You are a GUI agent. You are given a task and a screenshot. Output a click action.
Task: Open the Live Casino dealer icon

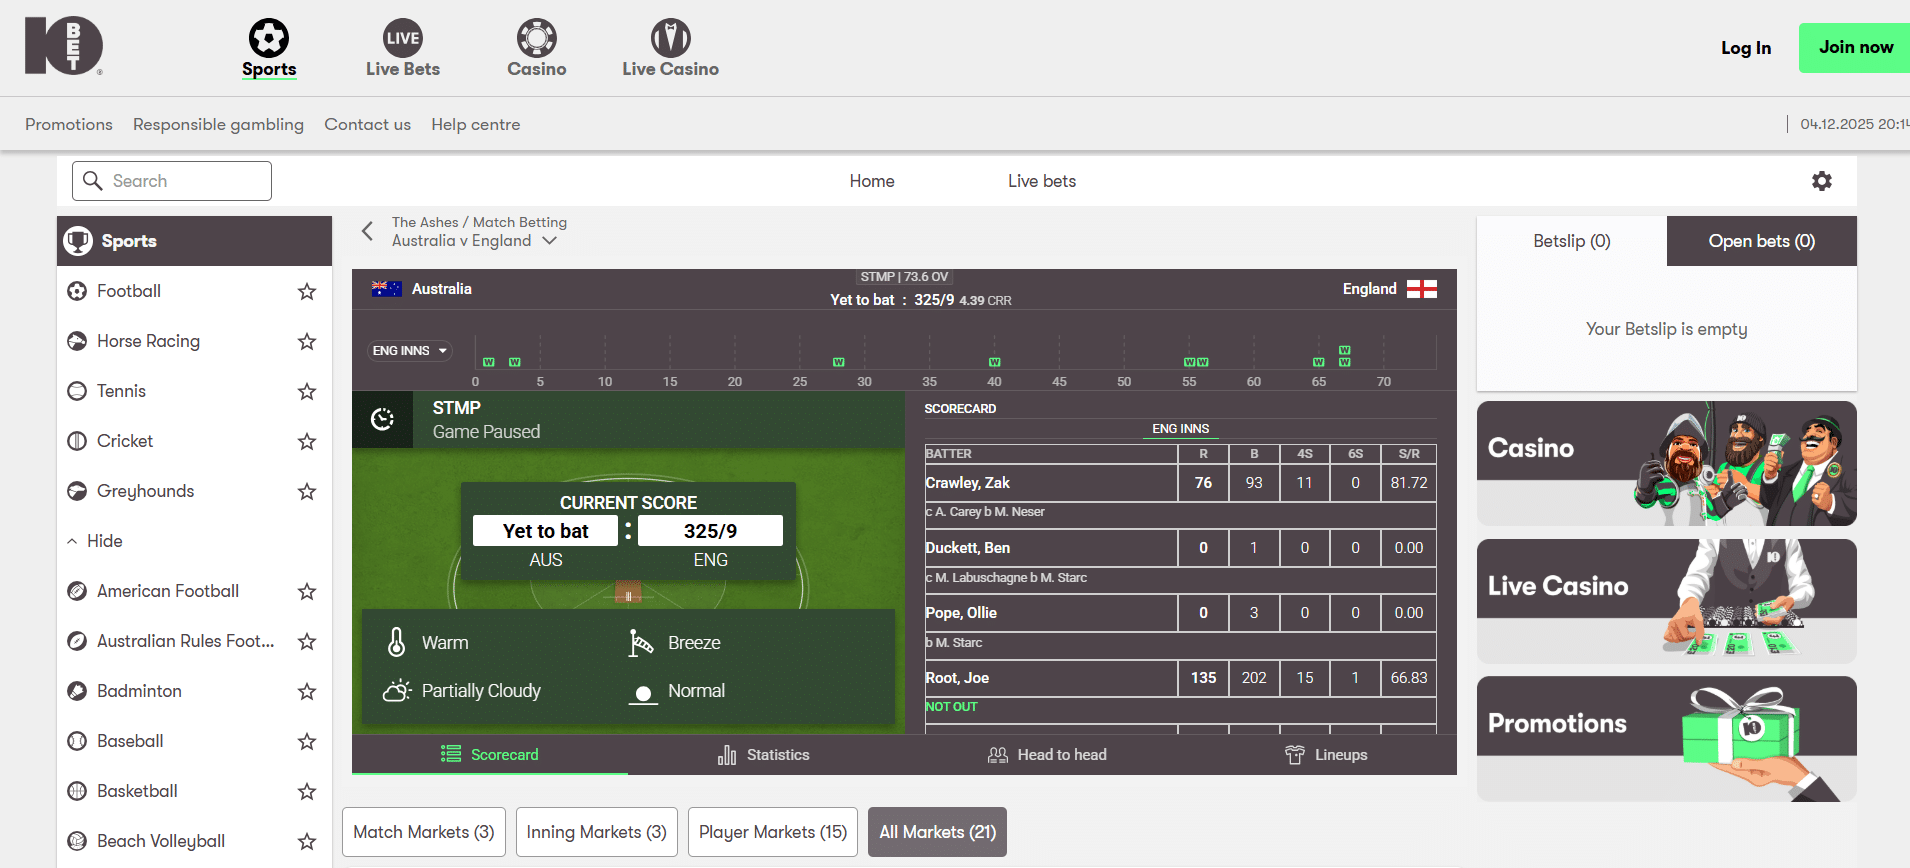671,38
